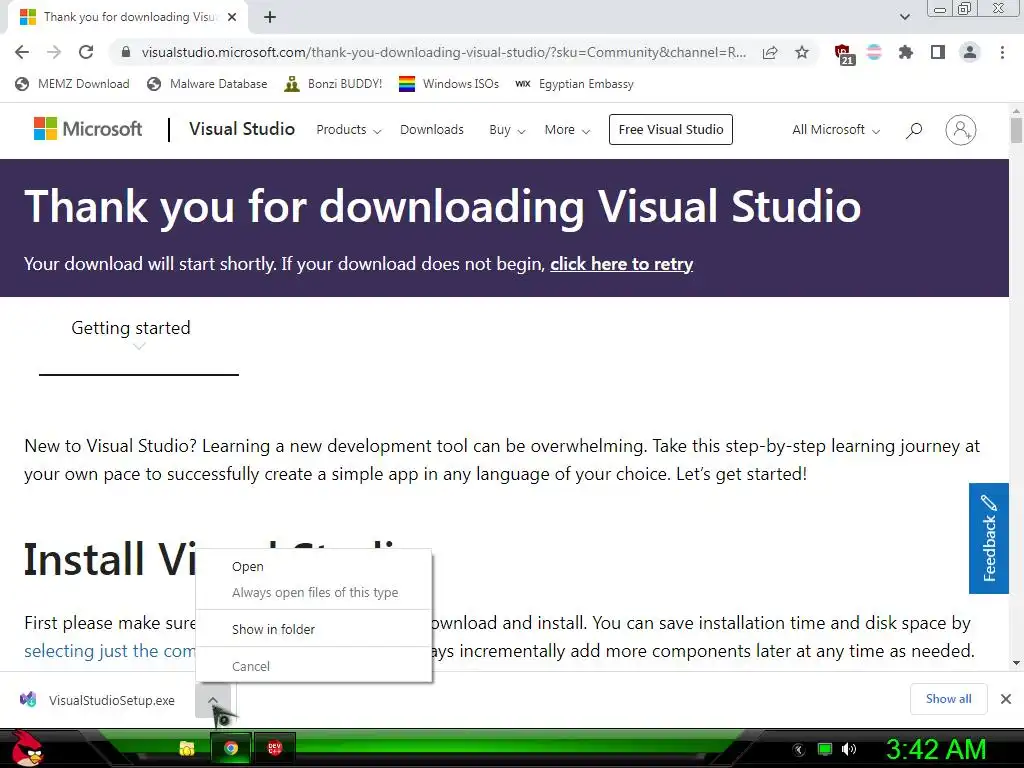Open the striped circle extension icon
The image size is (1024, 768).
tap(874, 52)
